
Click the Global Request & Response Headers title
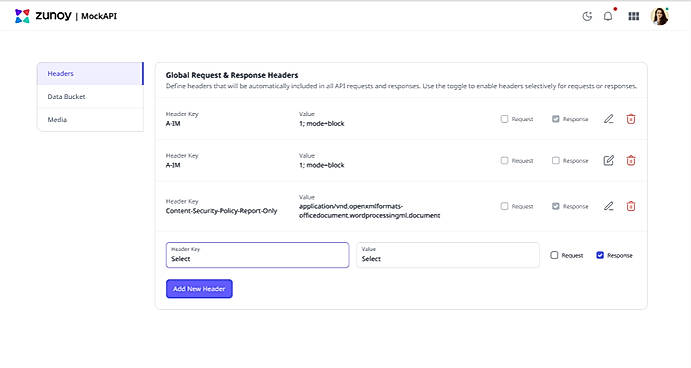tap(232, 75)
